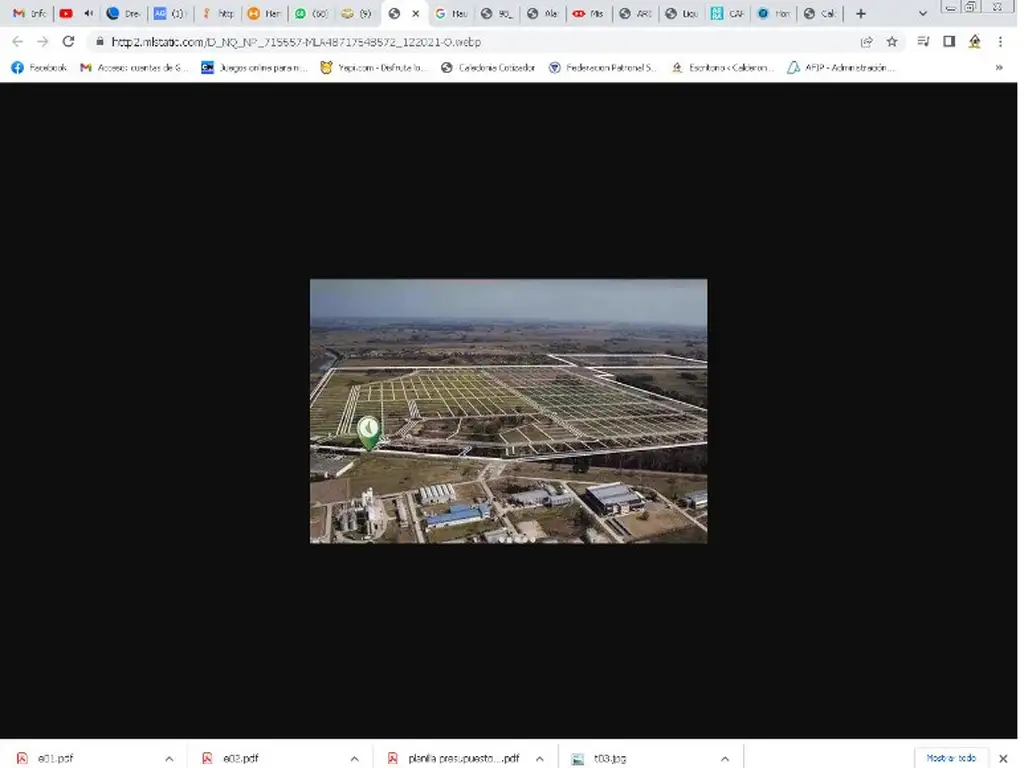This screenshot has width=1024, height=768.
Task: Click the new tab plus button
Action: click(860, 14)
